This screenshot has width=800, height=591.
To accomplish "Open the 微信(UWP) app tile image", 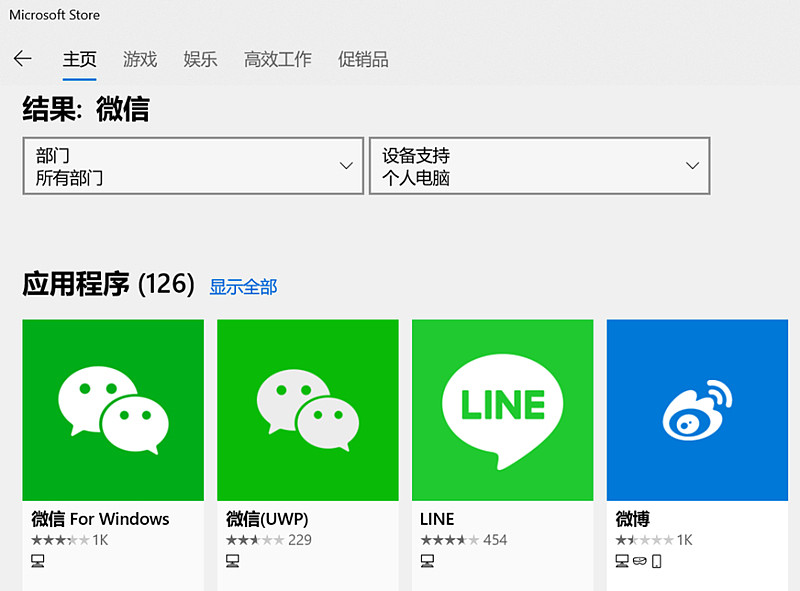I will [308, 410].
